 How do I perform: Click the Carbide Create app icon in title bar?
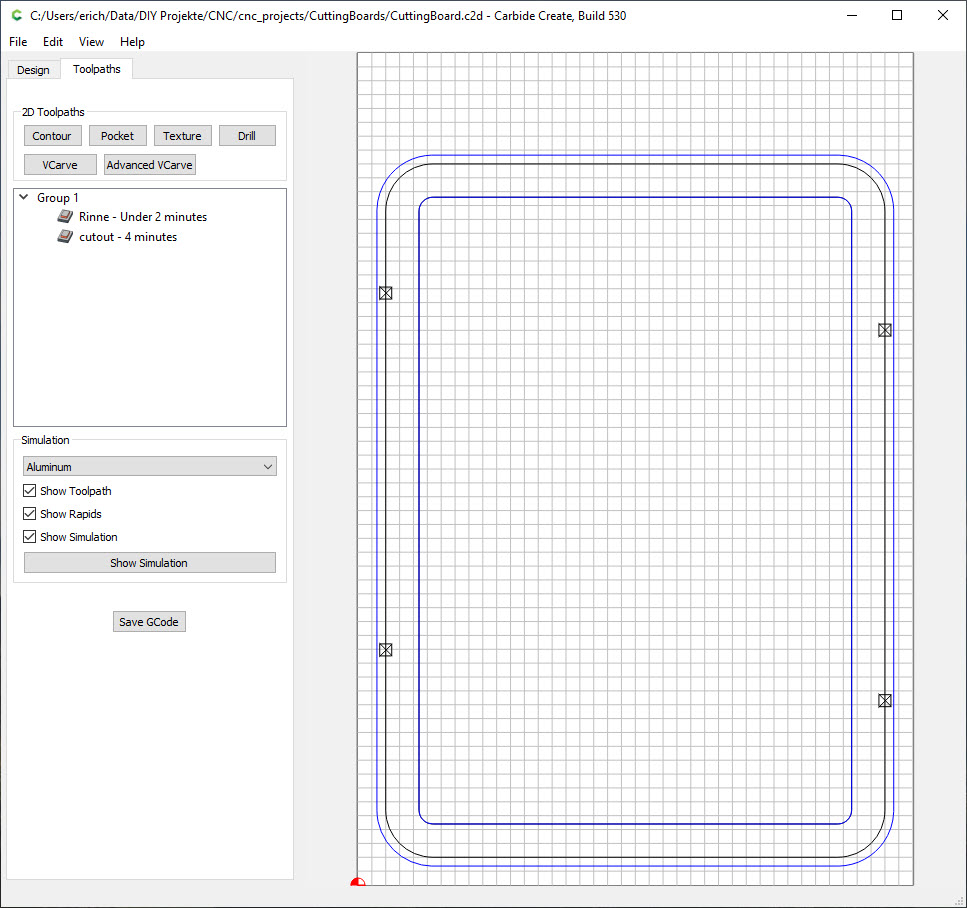[16, 16]
